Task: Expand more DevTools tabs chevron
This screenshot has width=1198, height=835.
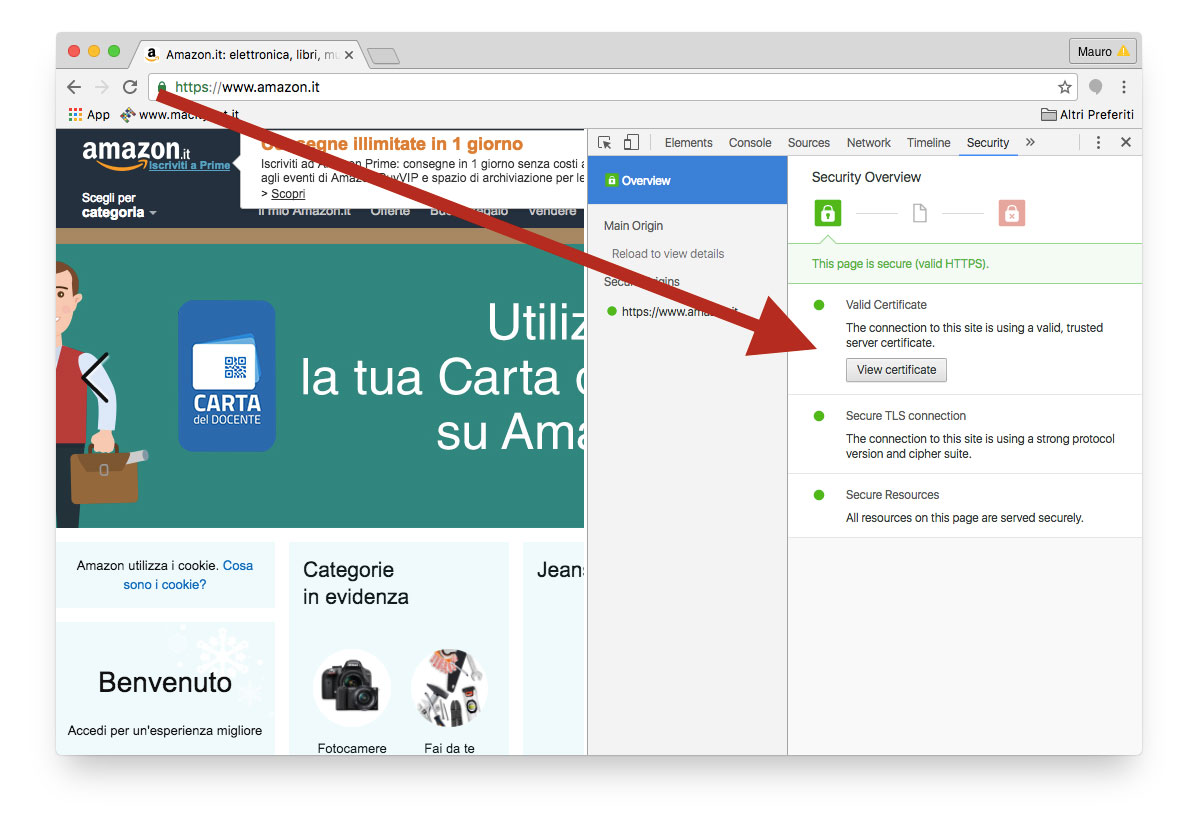Action: click(1030, 142)
